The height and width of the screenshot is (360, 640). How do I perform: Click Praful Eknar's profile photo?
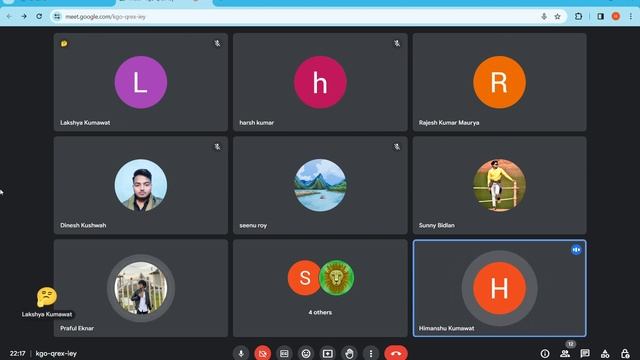(x=141, y=288)
